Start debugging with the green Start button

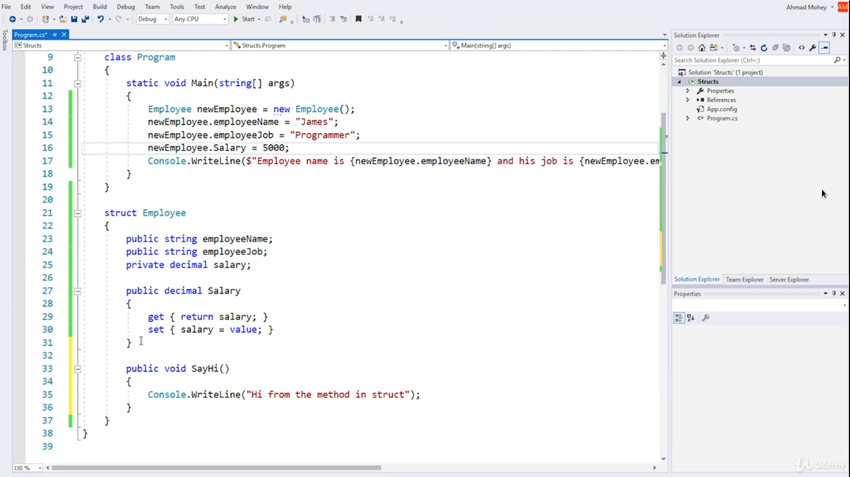click(244, 19)
